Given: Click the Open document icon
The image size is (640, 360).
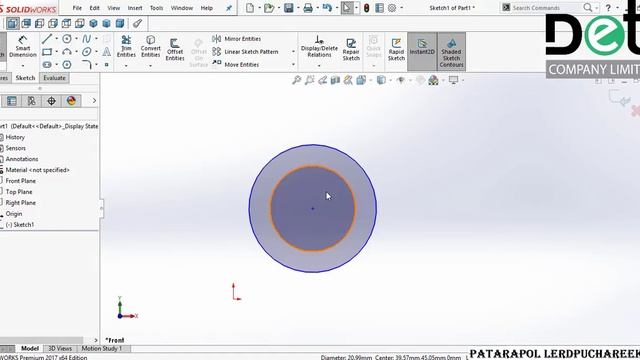Looking at the screenshot, I should point(269,8).
